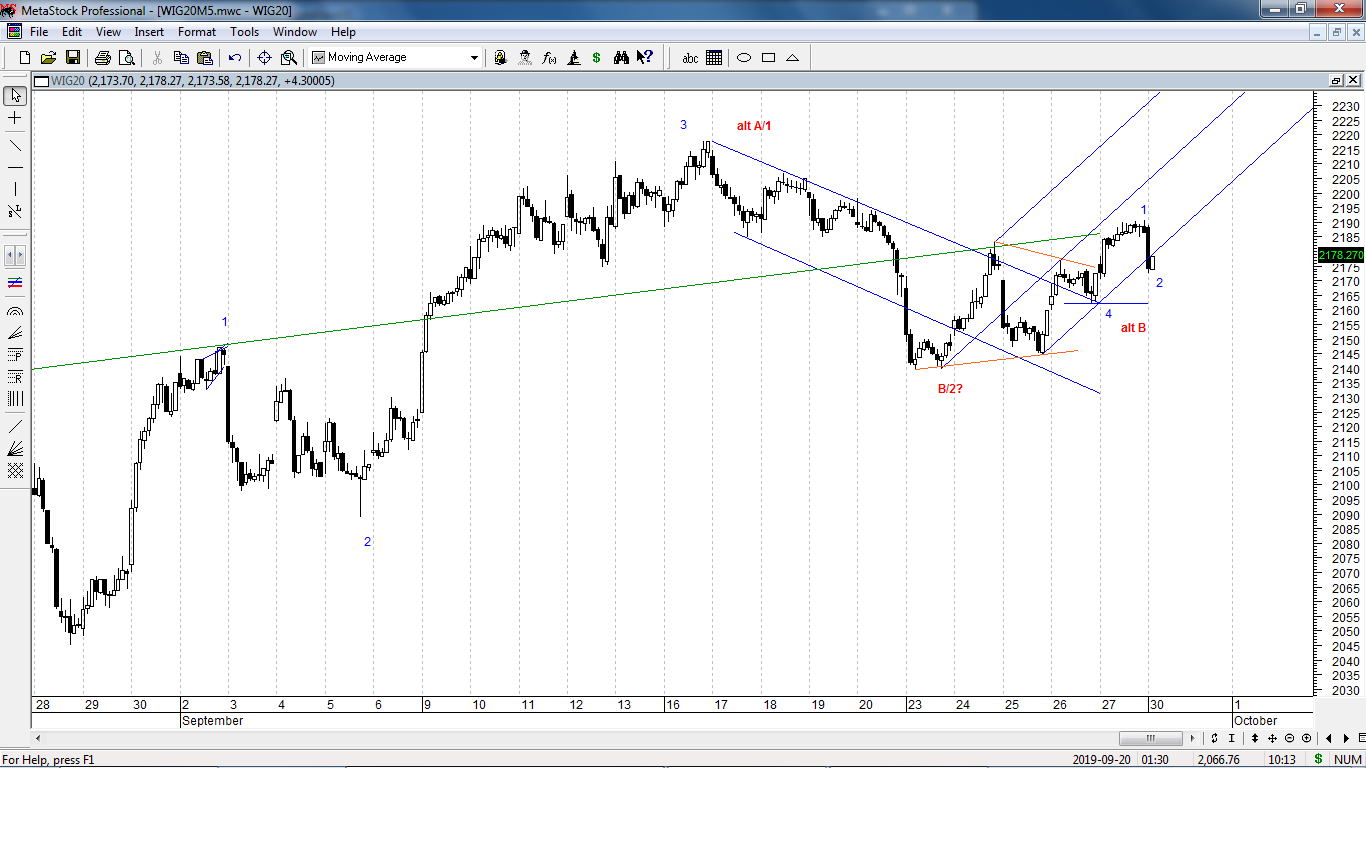Click the scrollbar left arrow
The image size is (1366, 842).
(39, 739)
